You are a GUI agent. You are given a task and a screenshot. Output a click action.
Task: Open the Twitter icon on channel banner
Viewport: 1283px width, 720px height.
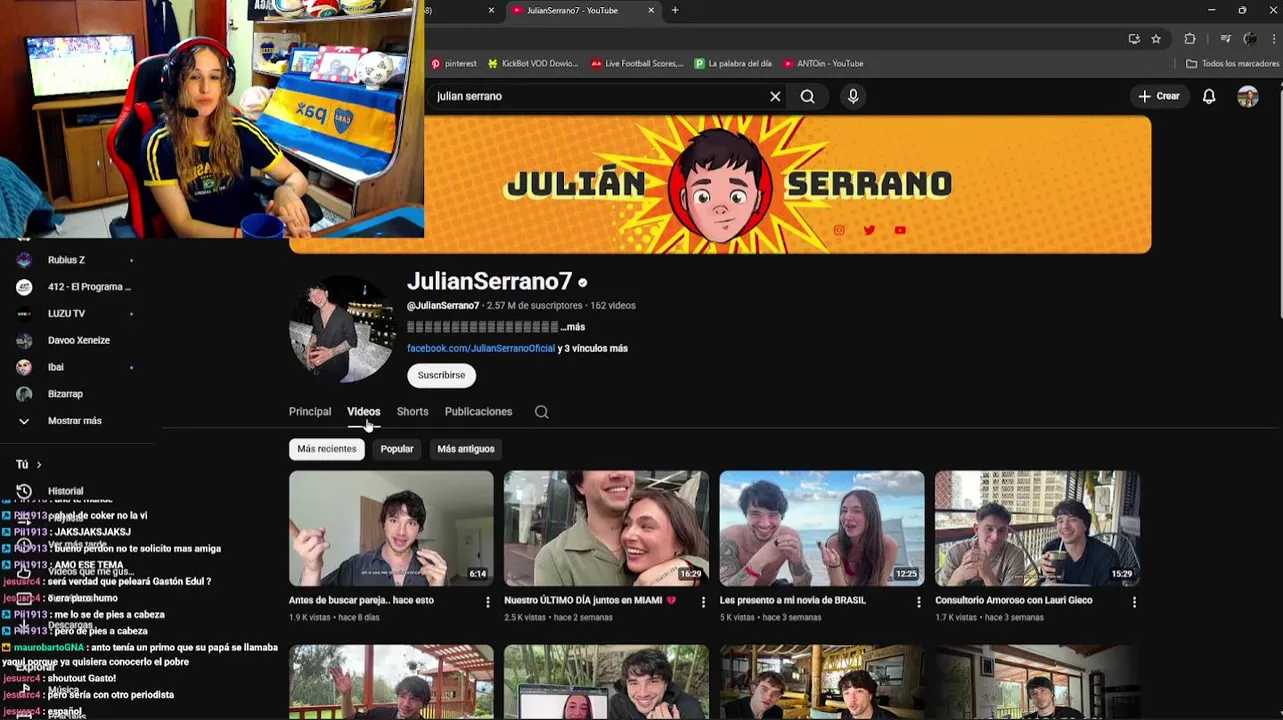coord(869,230)
